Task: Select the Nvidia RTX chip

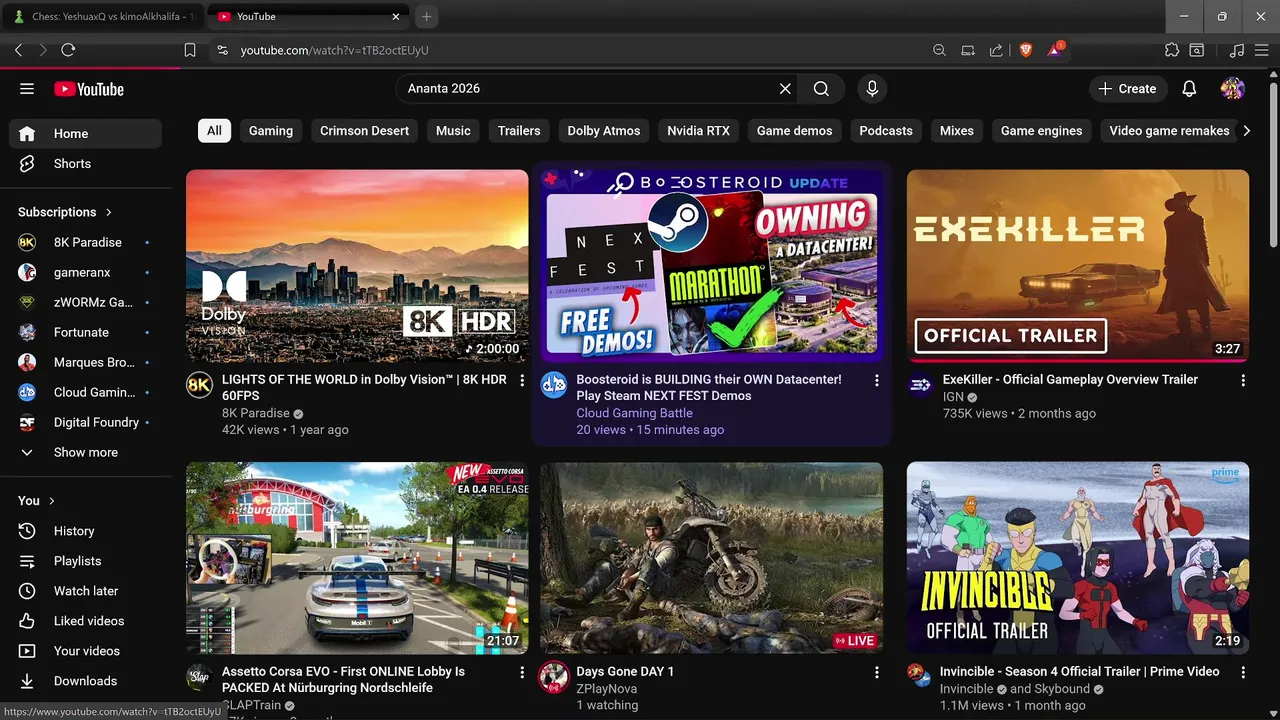Action: click(699, 131)
